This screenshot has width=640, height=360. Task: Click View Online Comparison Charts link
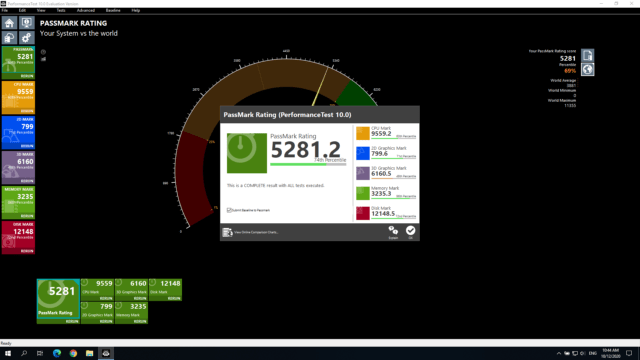click(x=256, y=232)
